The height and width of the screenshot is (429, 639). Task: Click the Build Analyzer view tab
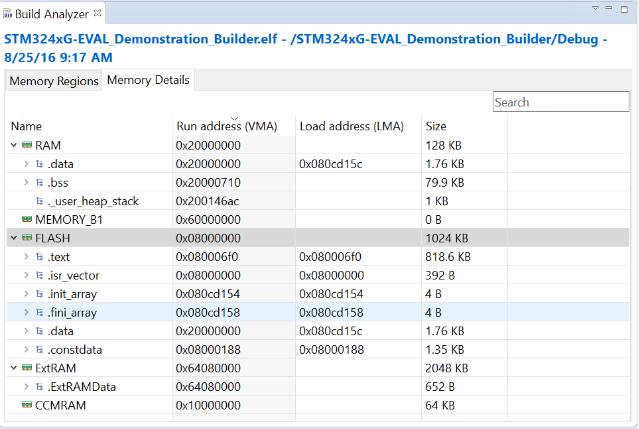(52, 14)
